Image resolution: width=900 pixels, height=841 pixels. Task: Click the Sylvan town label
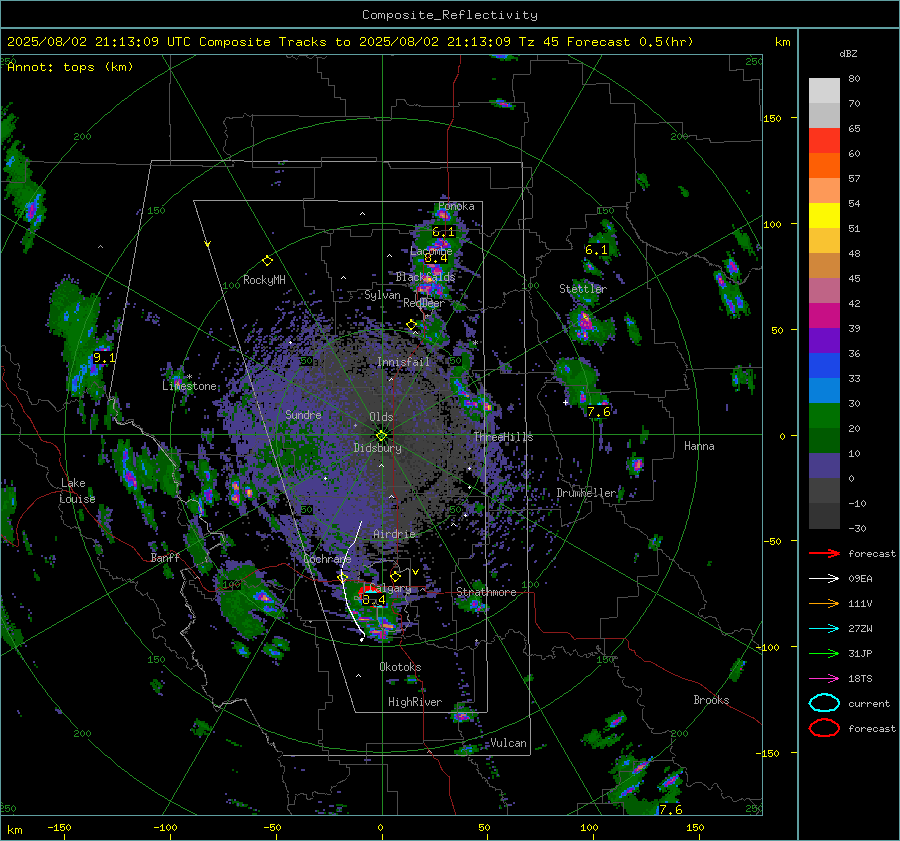[382, 295]
